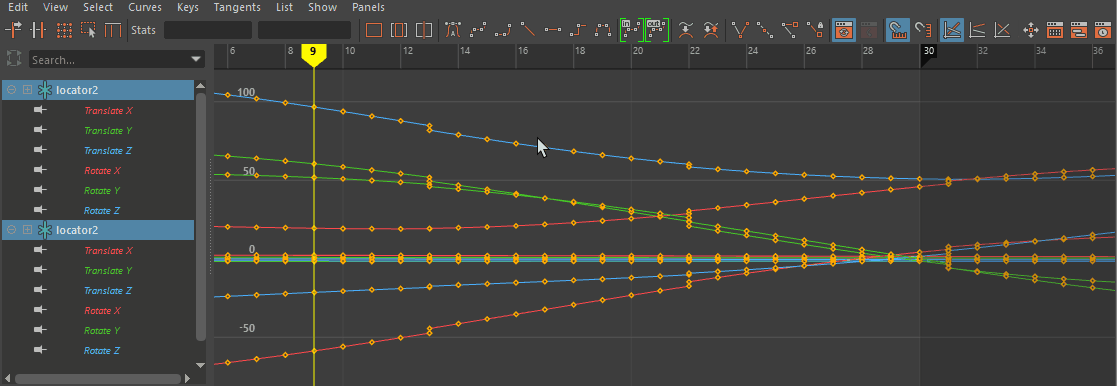Open the Edit menu

(18, 7)
